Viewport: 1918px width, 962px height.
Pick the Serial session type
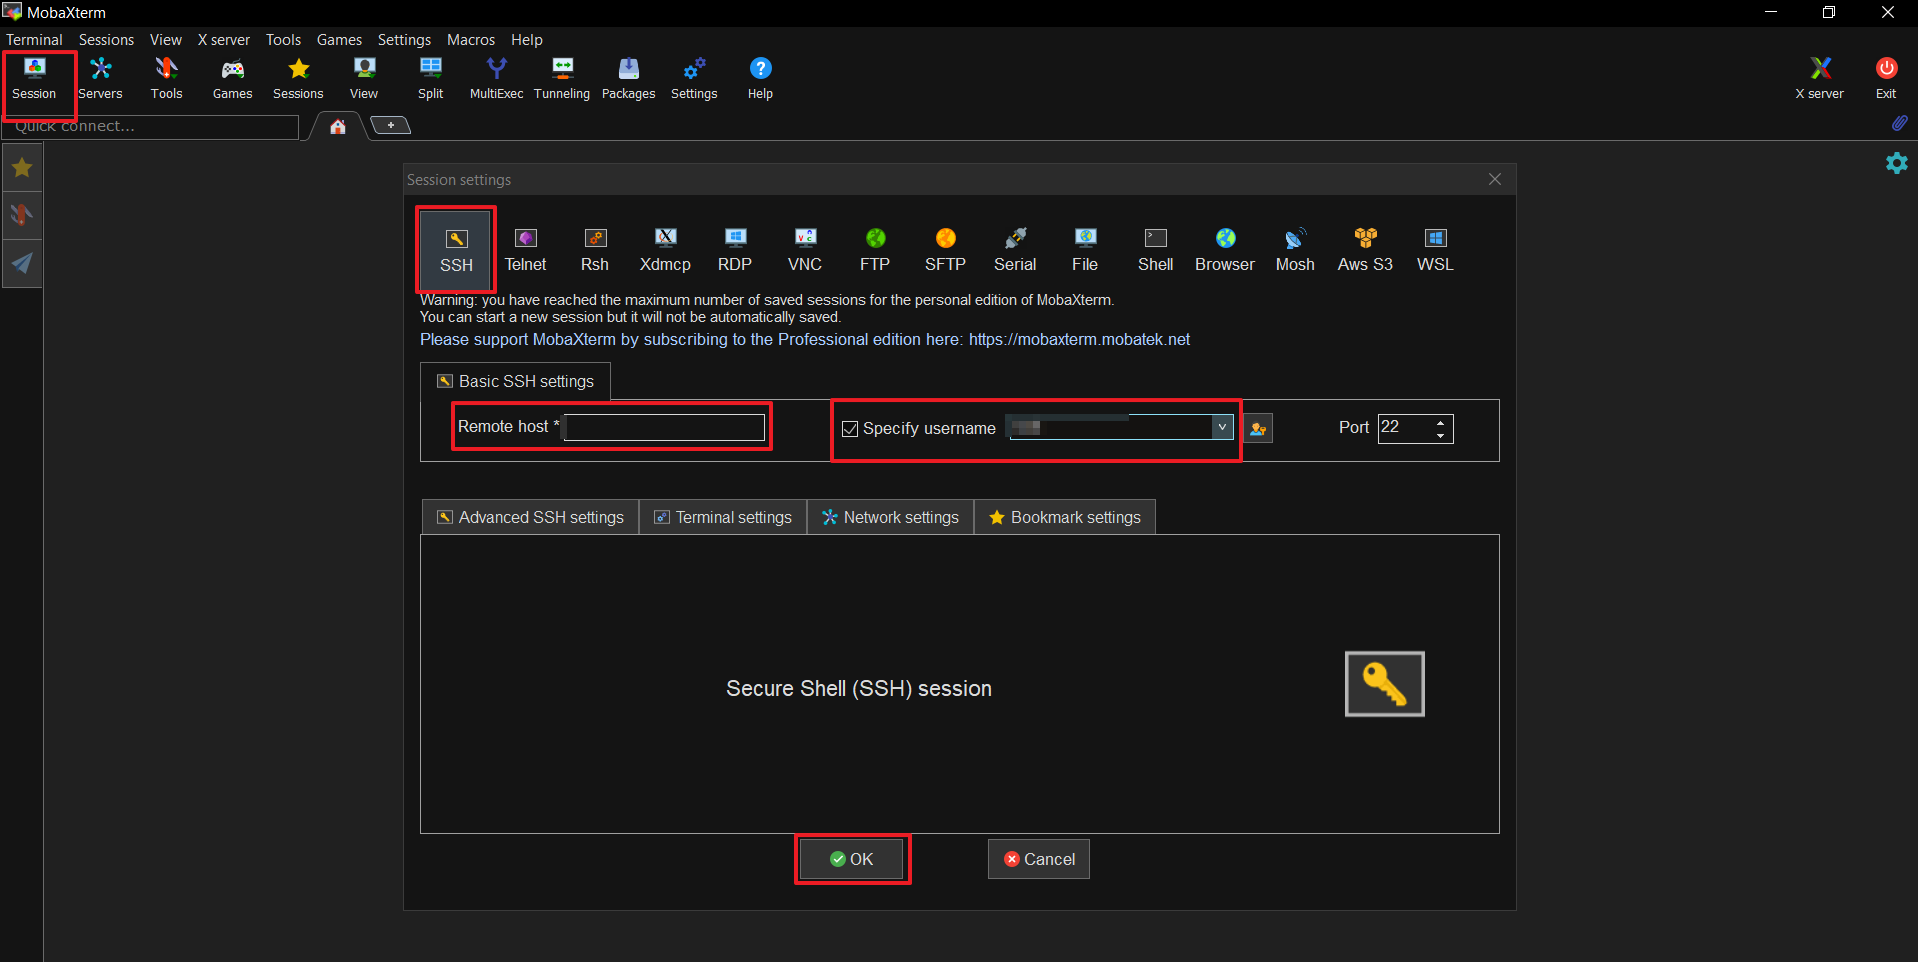(1014, 249)
